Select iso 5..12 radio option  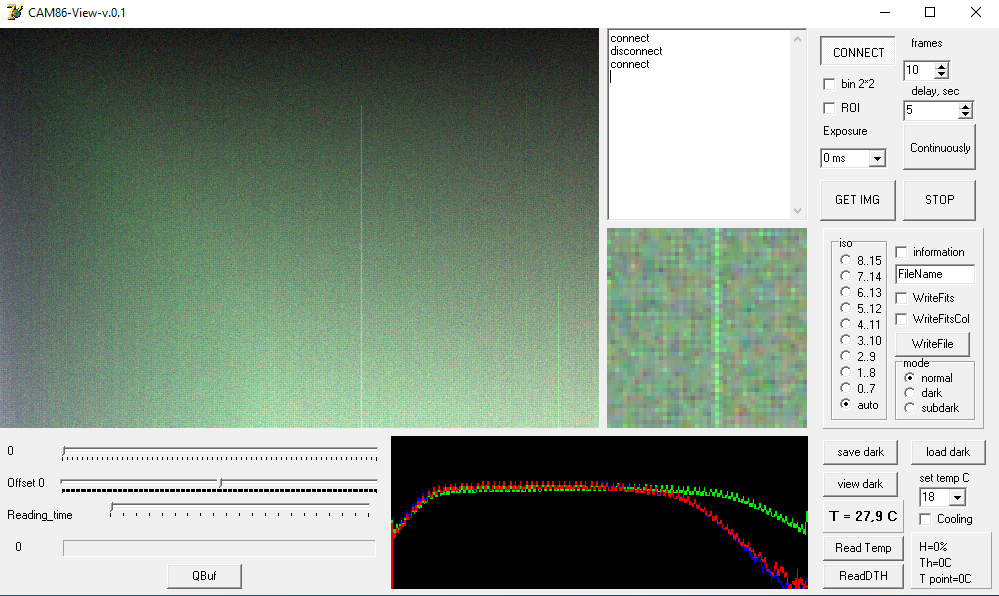click(845, 308)
